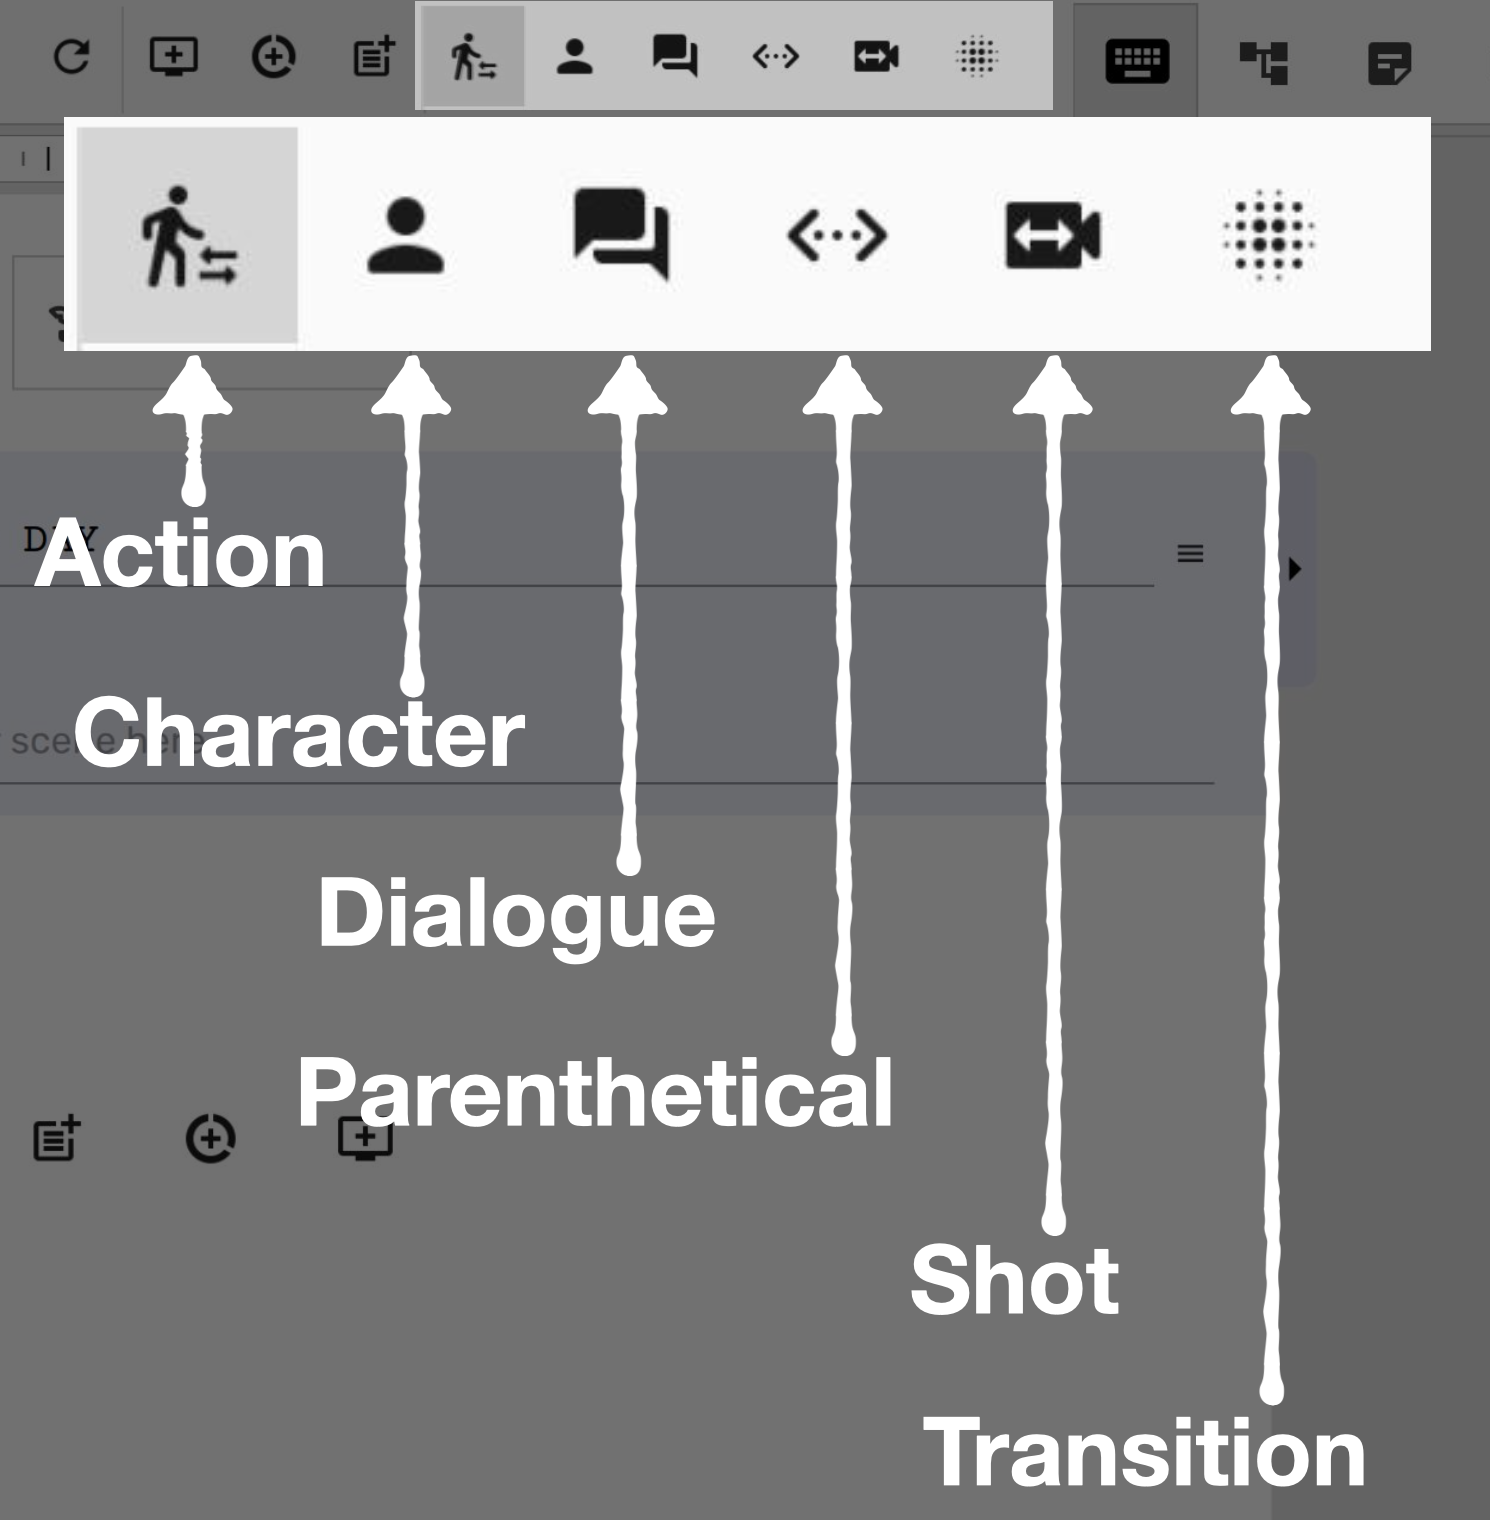Click the top toolbar screen-plus icon

[173, 57]
